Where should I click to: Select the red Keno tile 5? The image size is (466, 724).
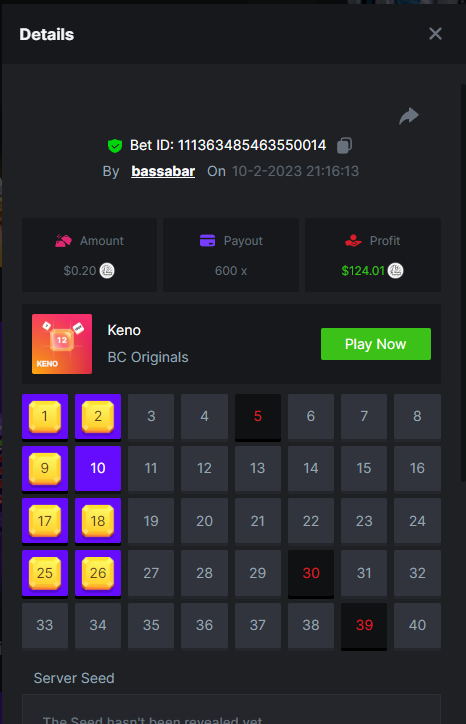pos(258,416)
